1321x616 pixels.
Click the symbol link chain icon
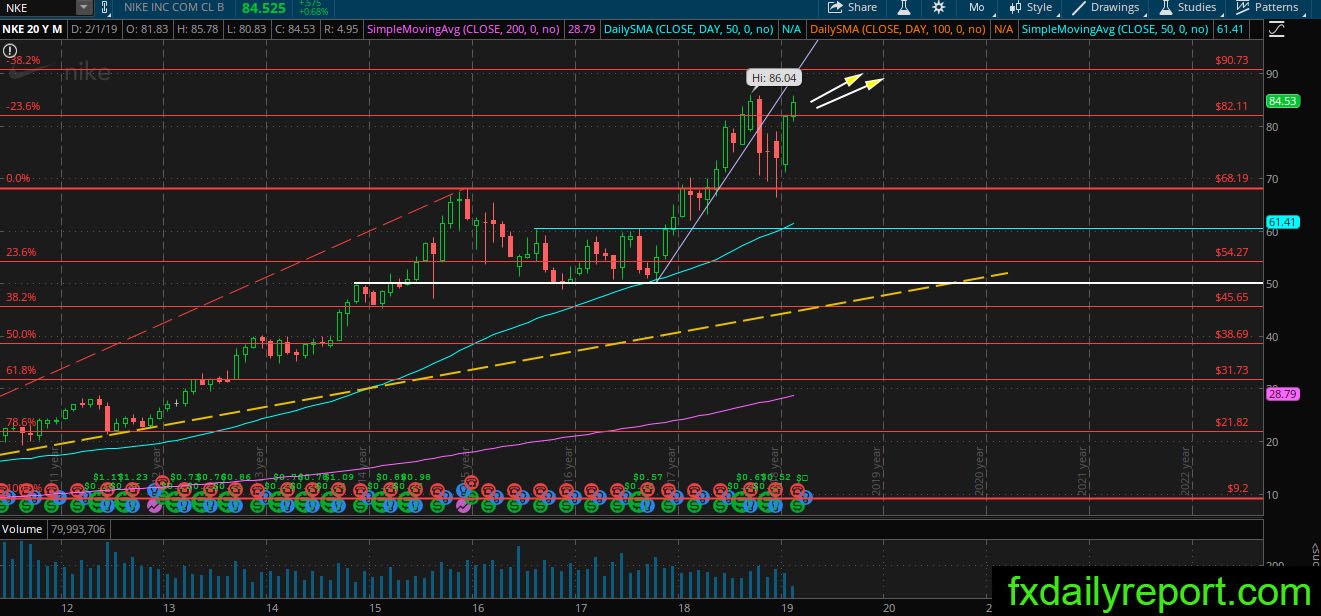pos(103,8)
